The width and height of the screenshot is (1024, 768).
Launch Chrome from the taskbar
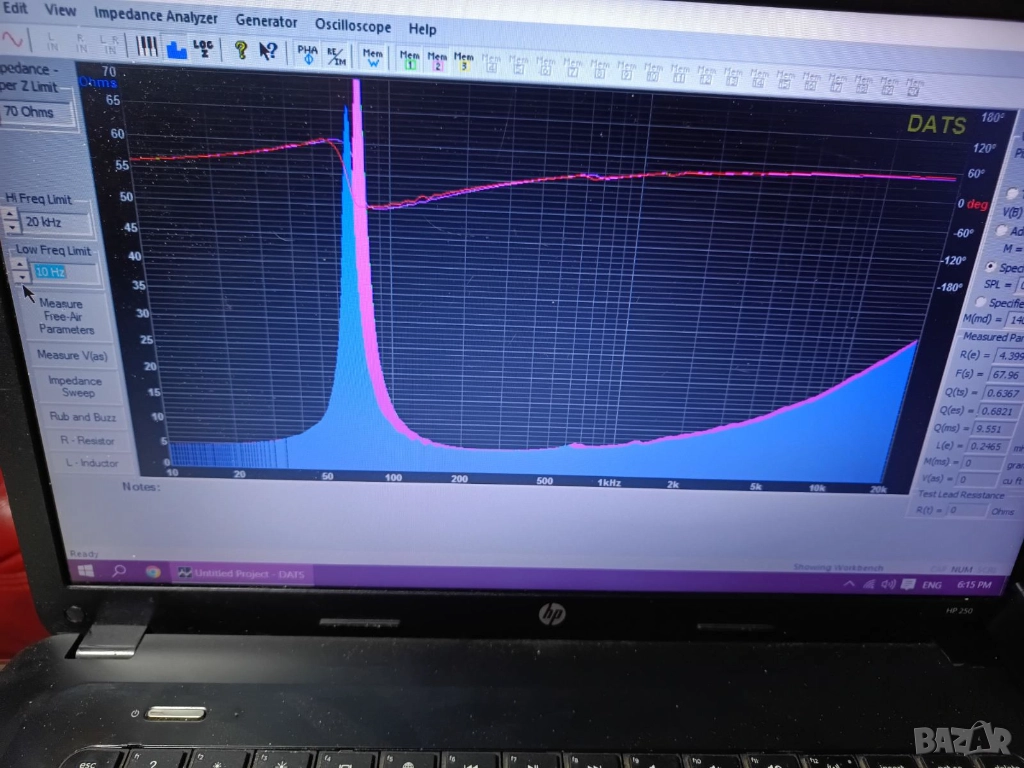click(153, 572)
